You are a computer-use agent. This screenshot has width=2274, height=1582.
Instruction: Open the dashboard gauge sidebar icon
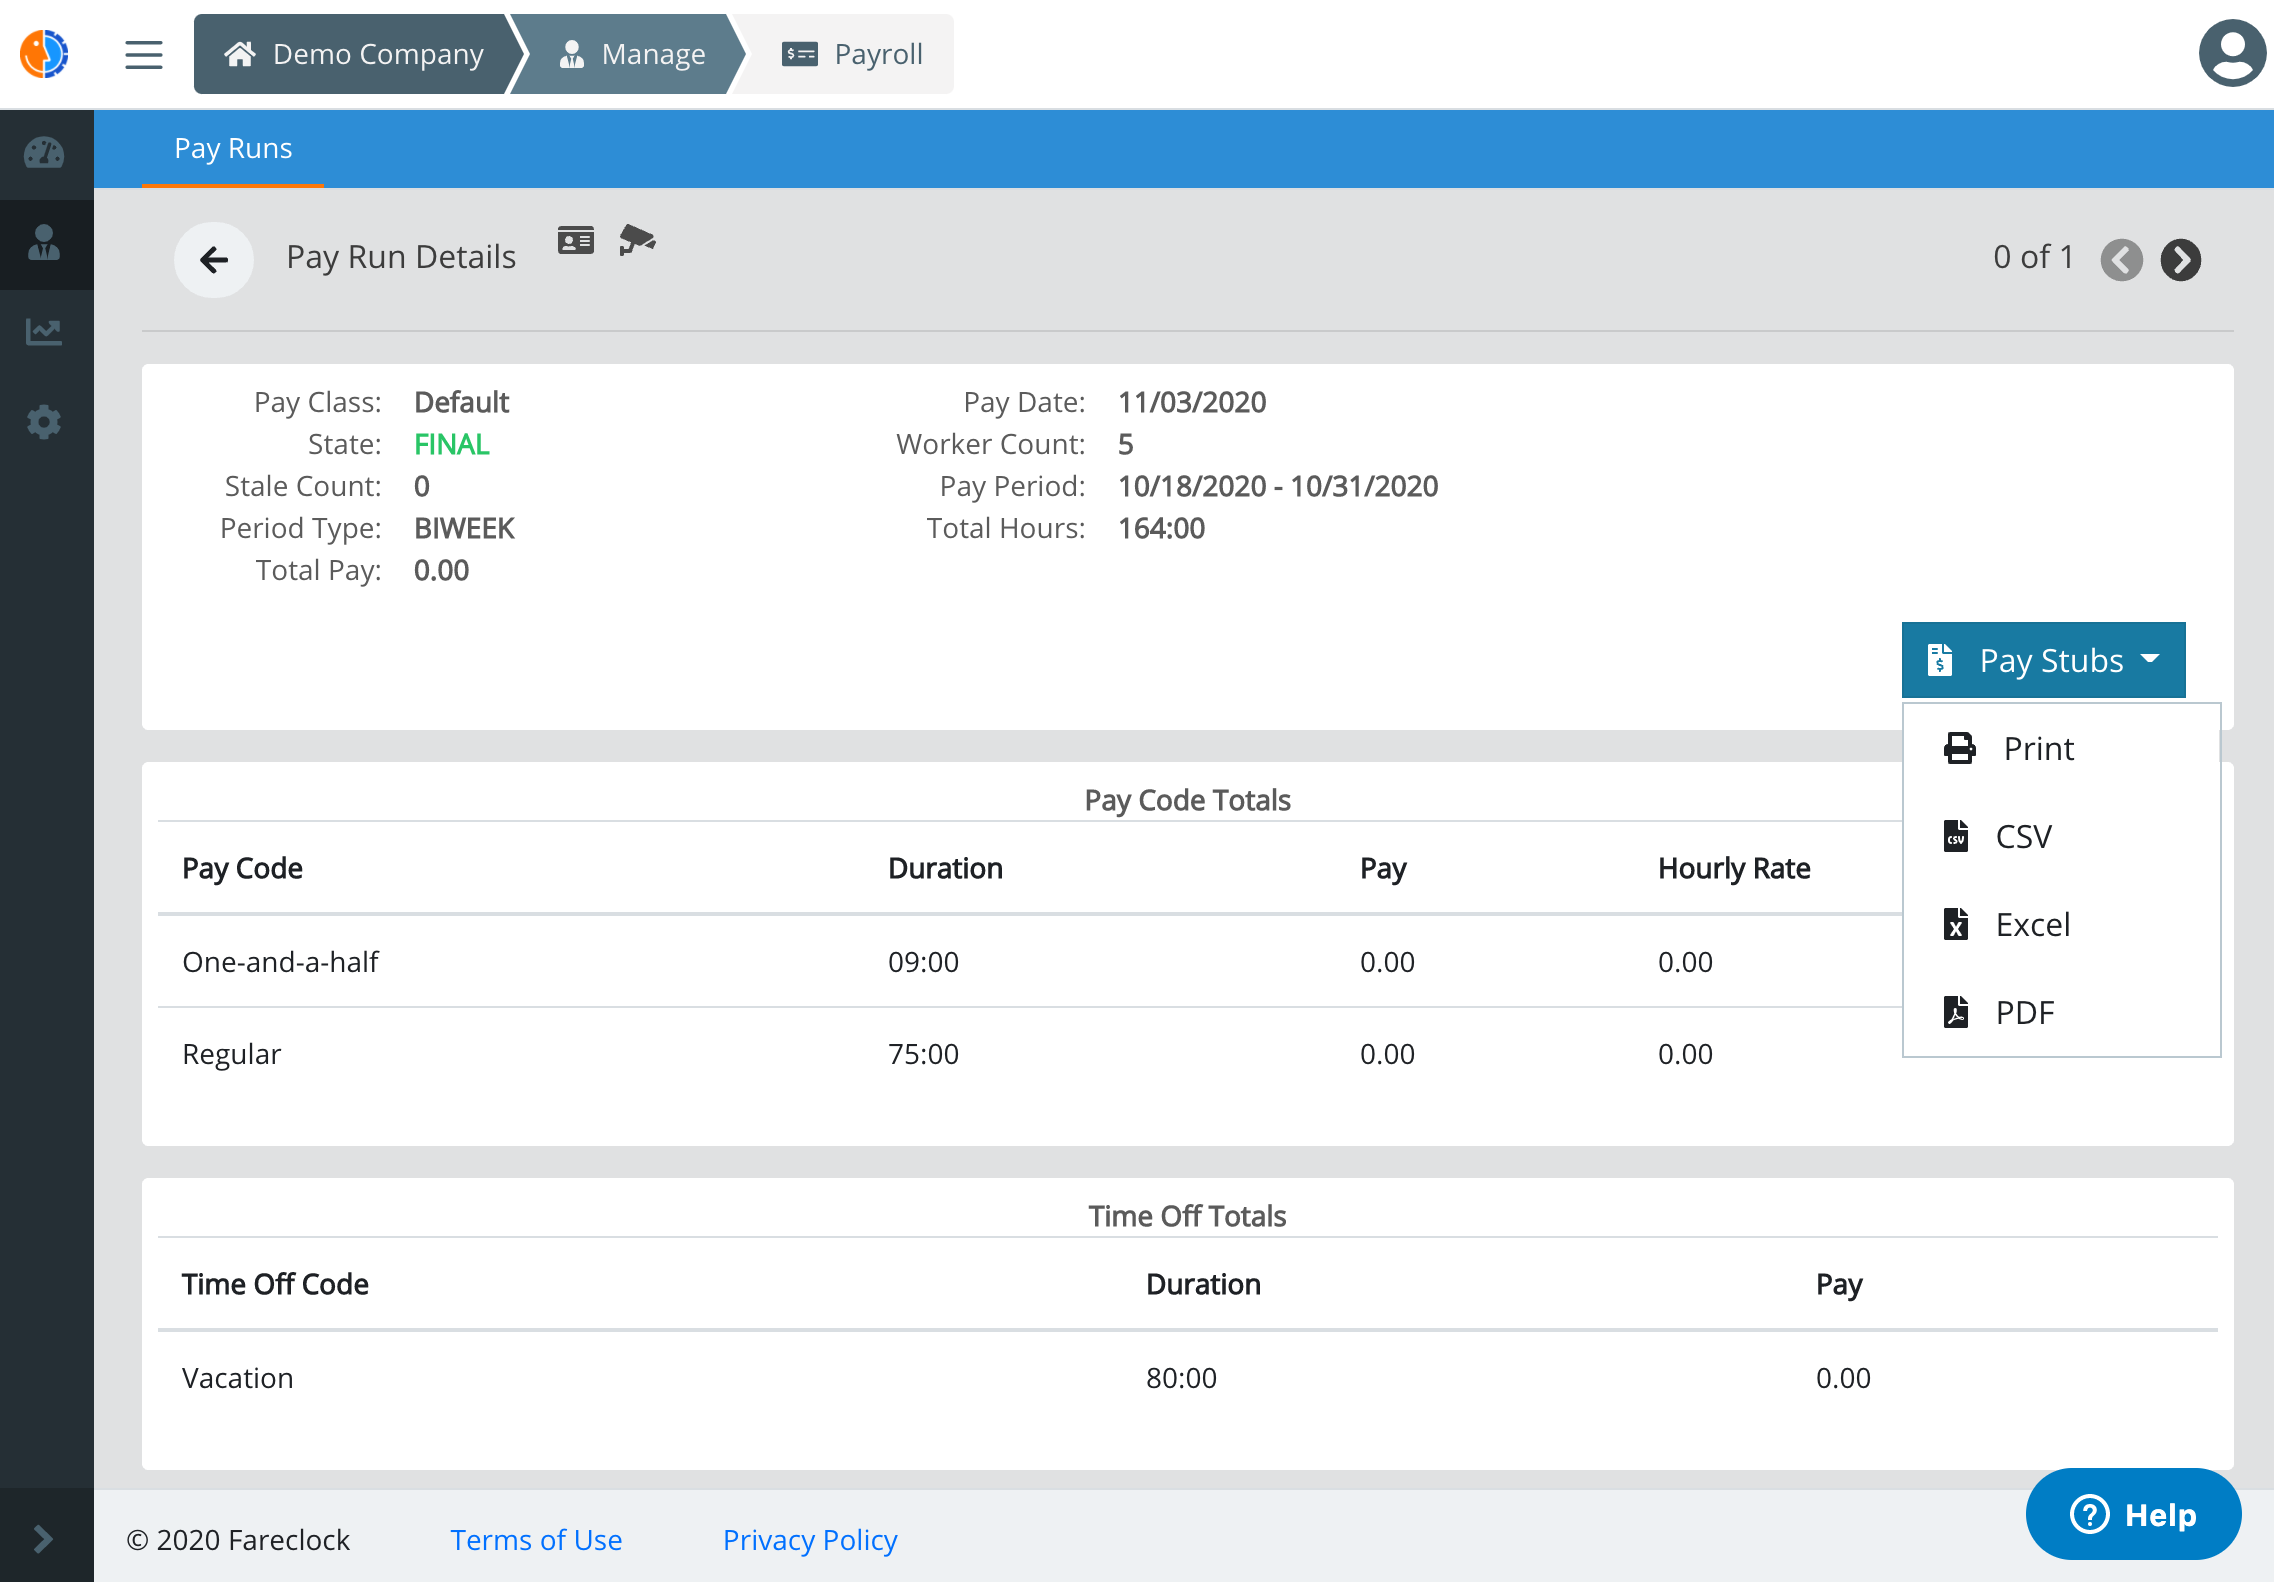[x=44, y=154]
